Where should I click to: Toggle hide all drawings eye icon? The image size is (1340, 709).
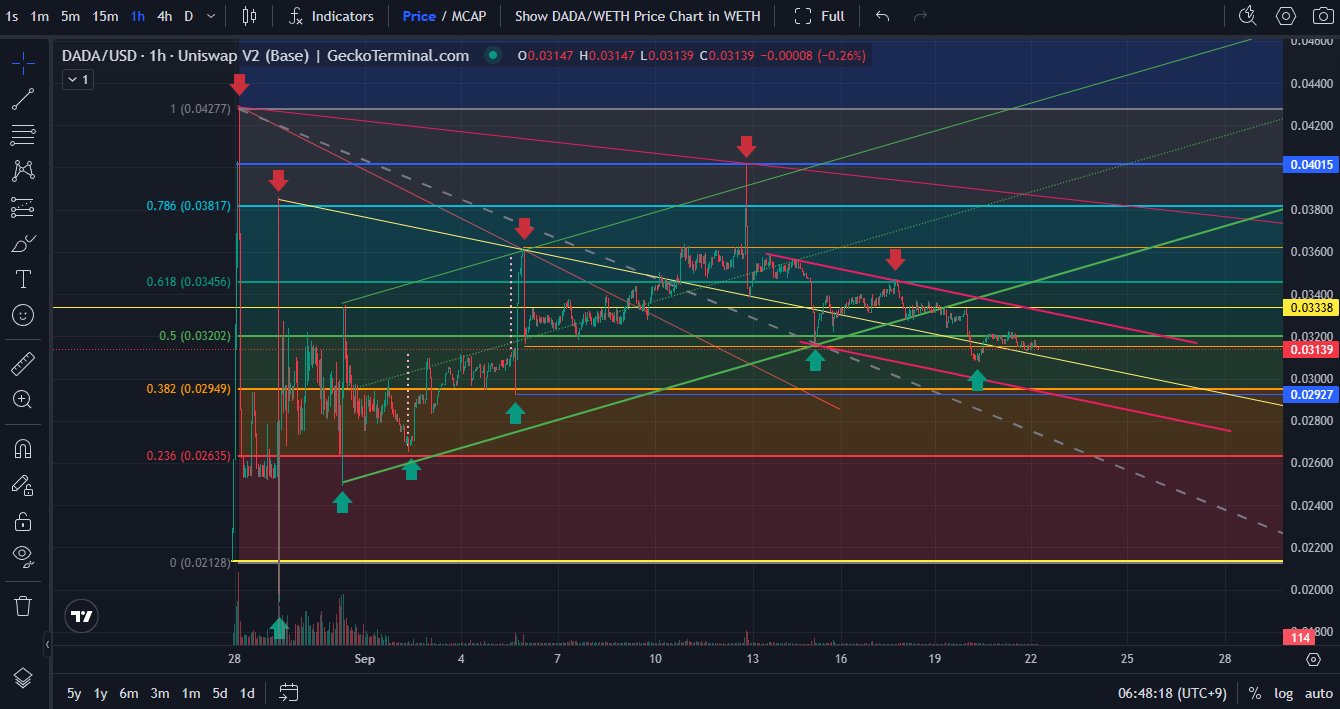tap(23, 557)
